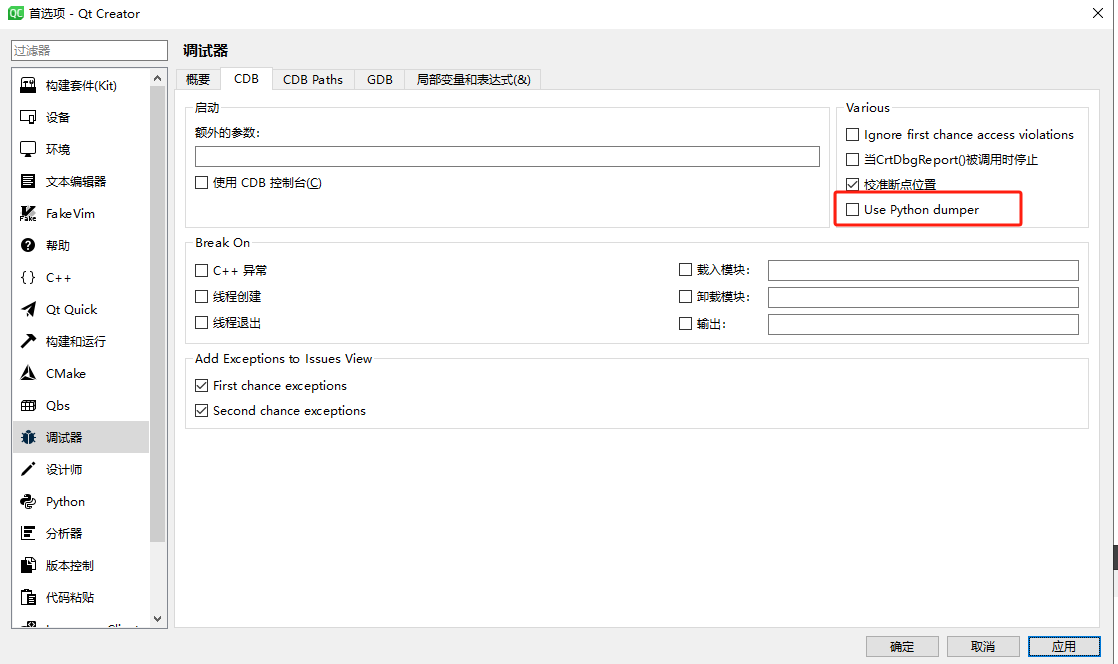The height and width of the screenshot is (664, 1118).
Task: Open the GDB tab
Action: point(379,79)
